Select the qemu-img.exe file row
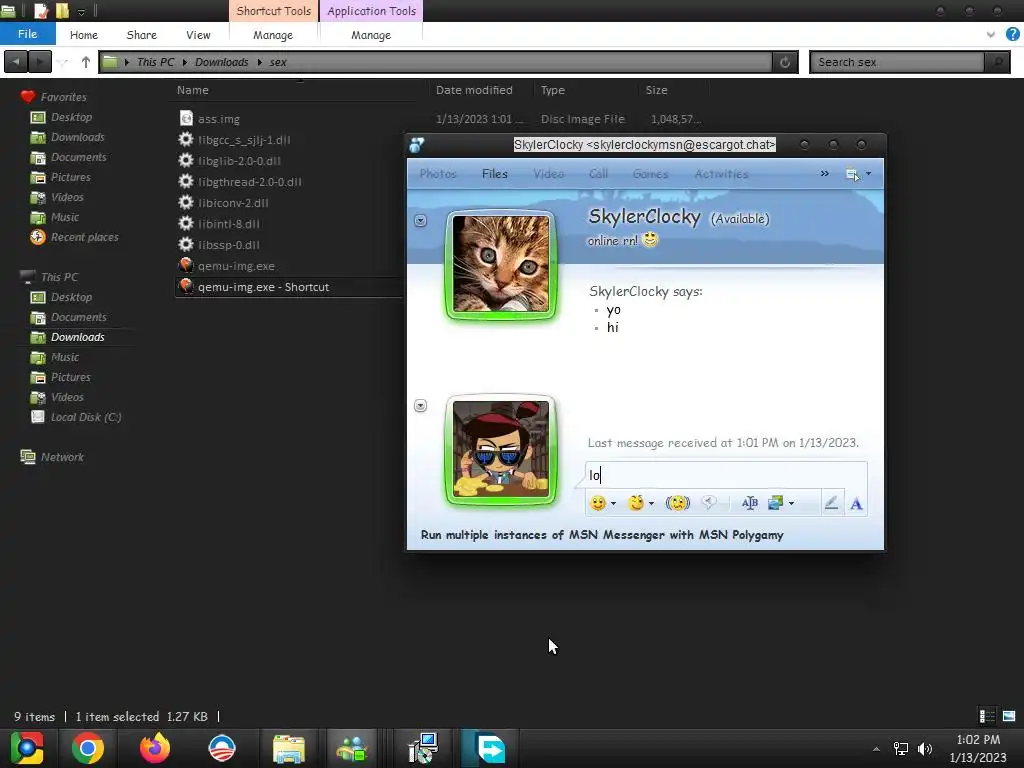The width and height of the screenshot is (1024, 768). pyautogui.click(x=236, y=266)
